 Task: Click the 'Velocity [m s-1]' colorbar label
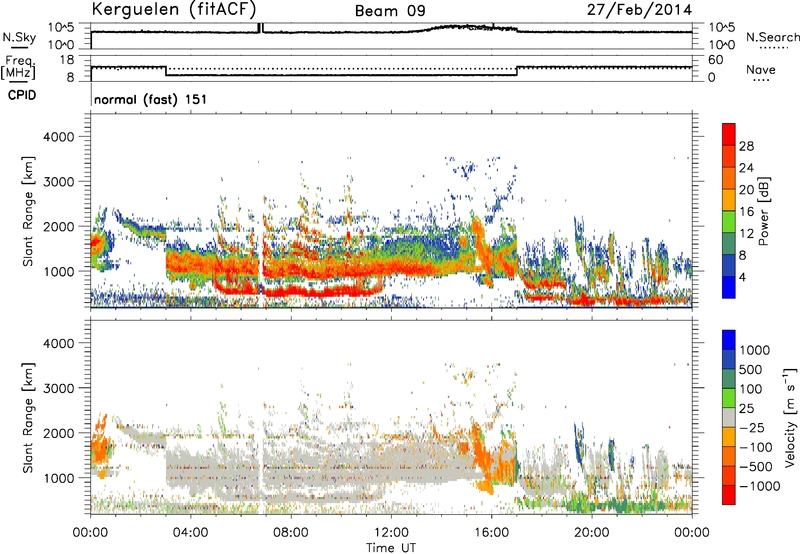click(x=790, y=417)
